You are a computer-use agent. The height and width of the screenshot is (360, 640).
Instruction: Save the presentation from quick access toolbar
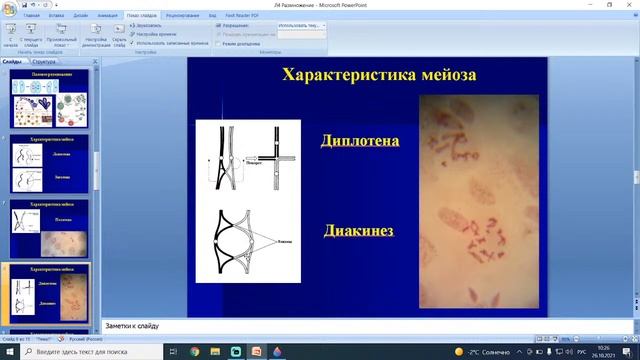tap(24, 5)
